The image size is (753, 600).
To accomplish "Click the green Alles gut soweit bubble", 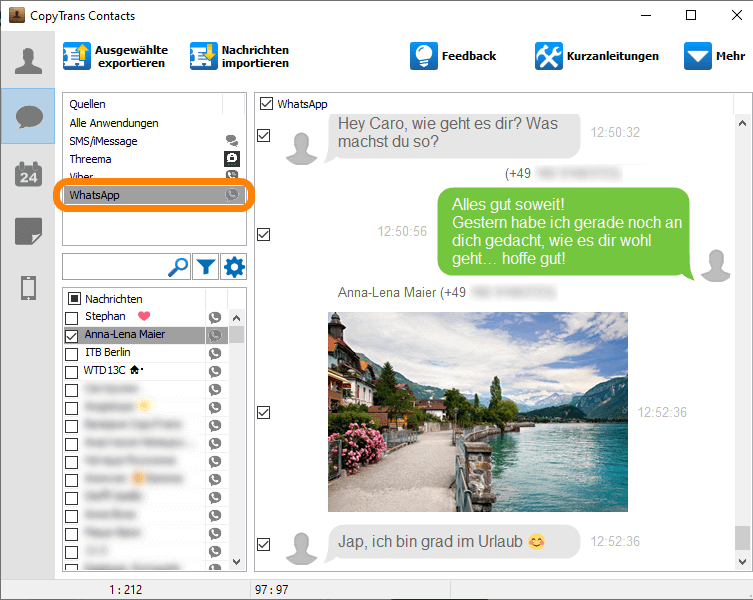I will (564, 232).
